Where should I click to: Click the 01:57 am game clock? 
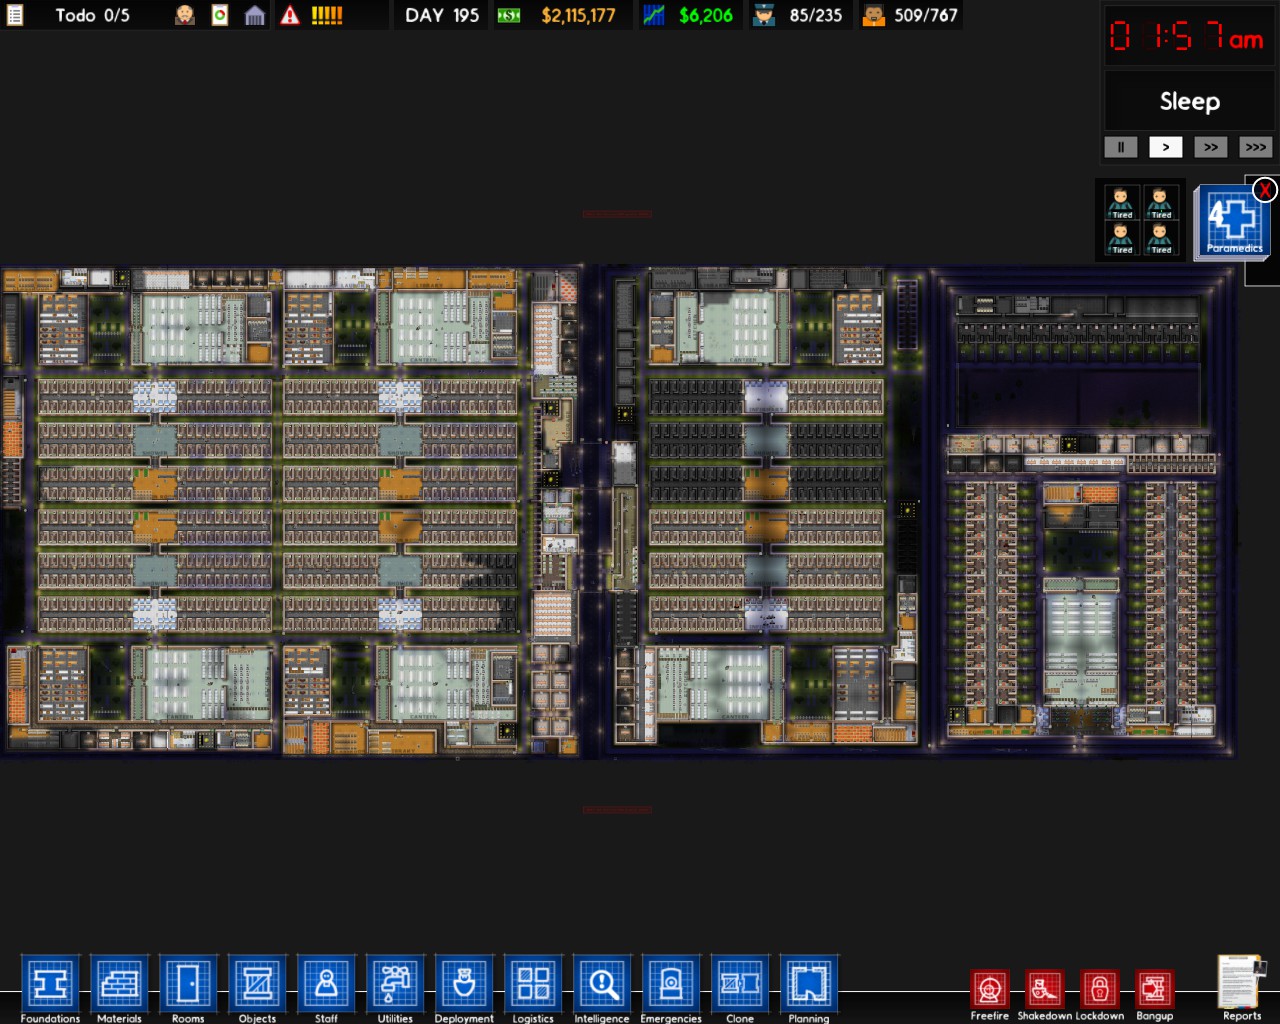1186,38
